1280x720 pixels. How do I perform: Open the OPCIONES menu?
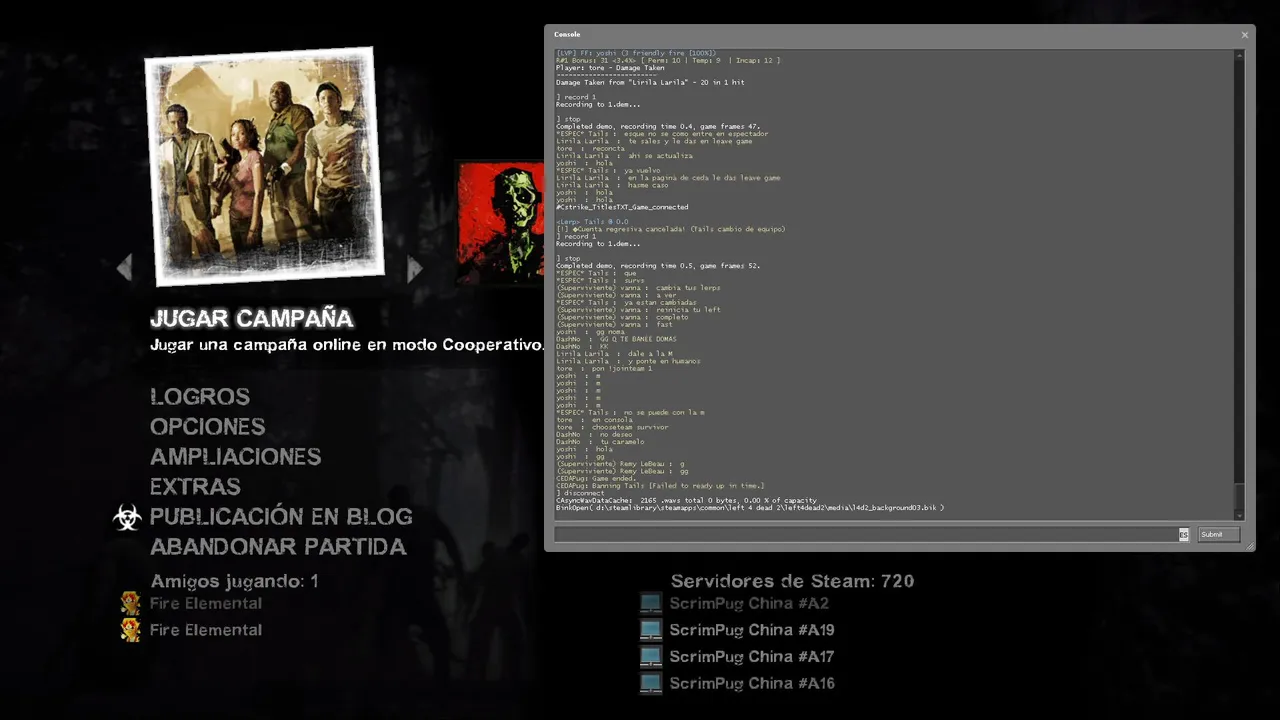click(x=207, y=427)
